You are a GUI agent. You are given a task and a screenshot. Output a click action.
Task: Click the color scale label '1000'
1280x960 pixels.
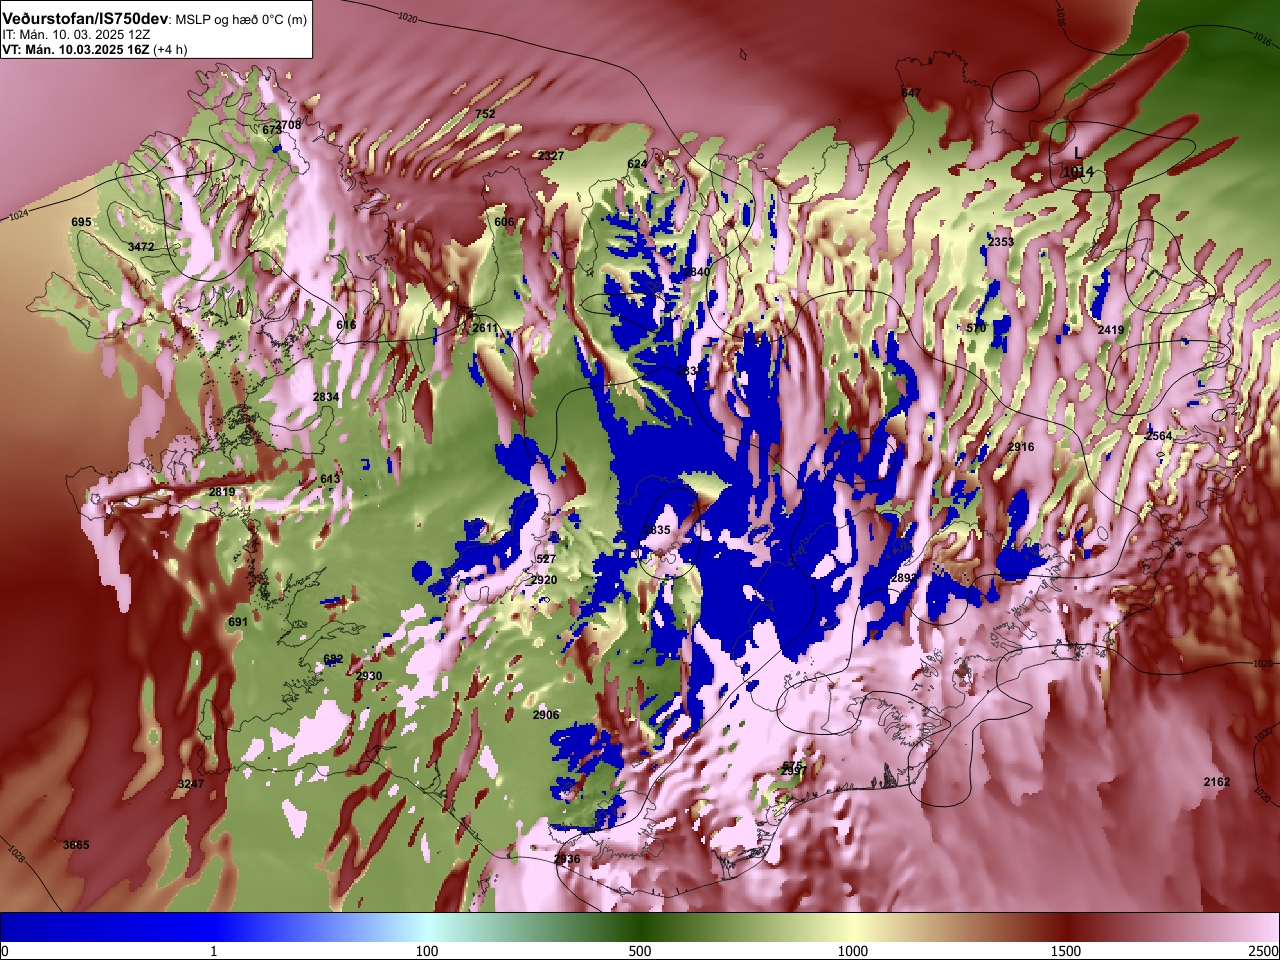[853, 951]
